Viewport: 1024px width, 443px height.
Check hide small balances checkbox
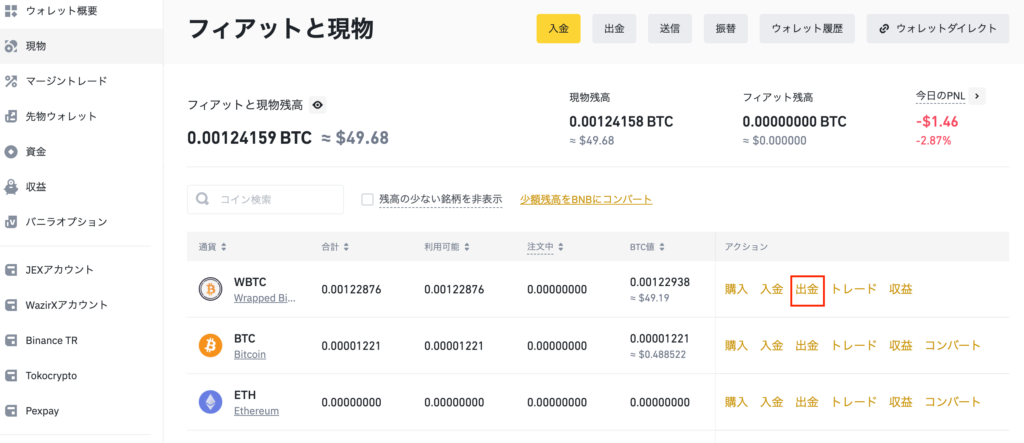367,199
